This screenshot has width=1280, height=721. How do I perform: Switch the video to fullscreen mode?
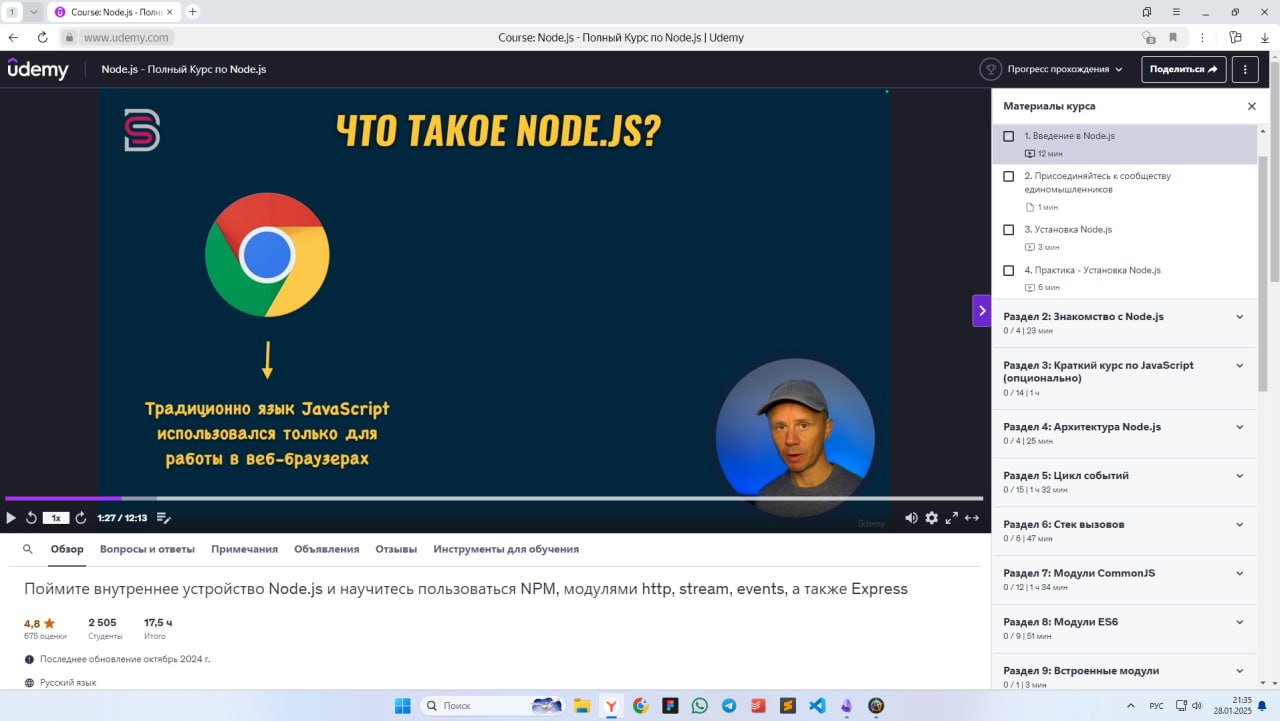click(952, 518)
